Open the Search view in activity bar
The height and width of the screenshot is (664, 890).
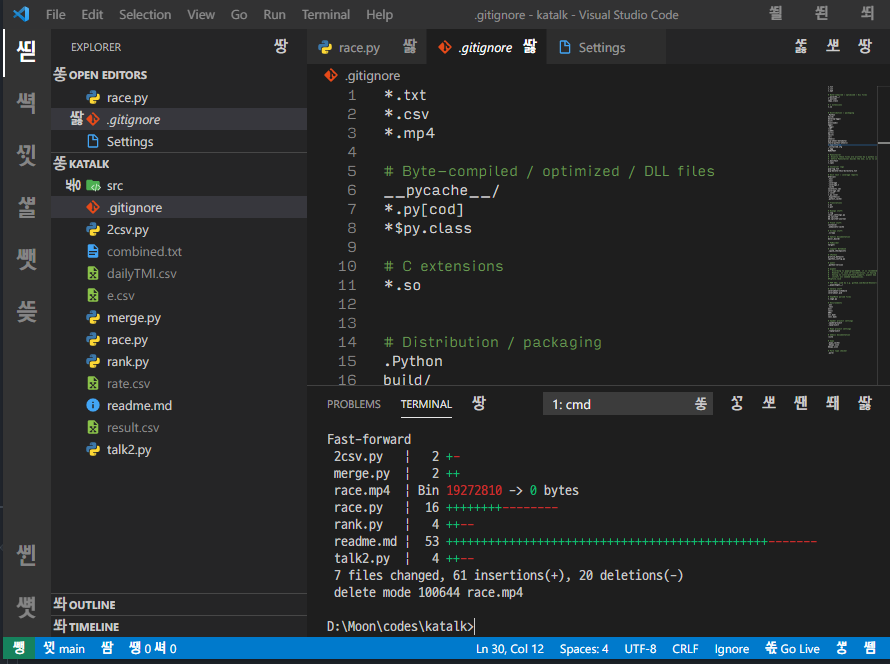pos(26,103)
